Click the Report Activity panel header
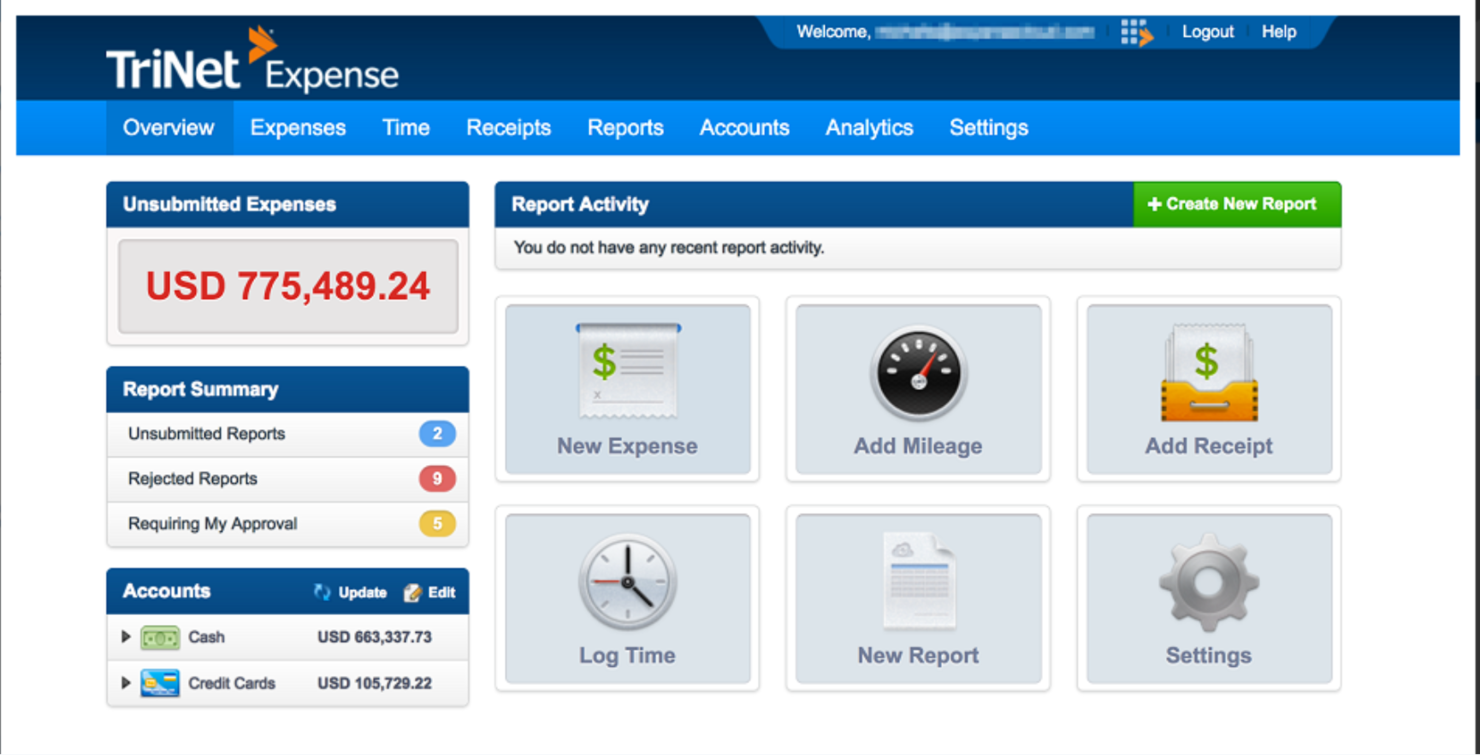 tap(815, 204)
